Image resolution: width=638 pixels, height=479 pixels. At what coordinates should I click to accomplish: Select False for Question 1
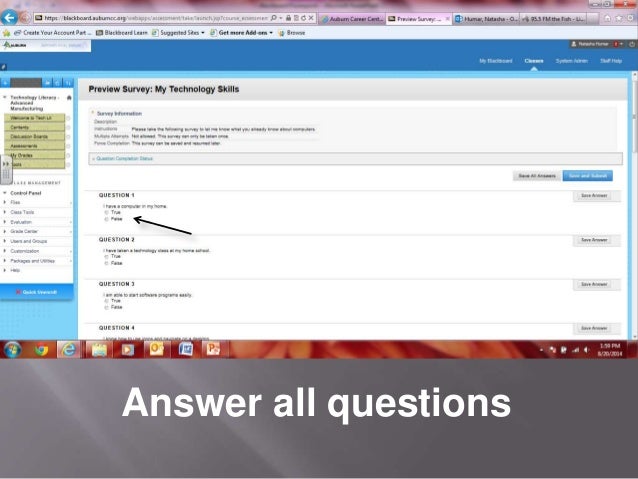(107, 219)
